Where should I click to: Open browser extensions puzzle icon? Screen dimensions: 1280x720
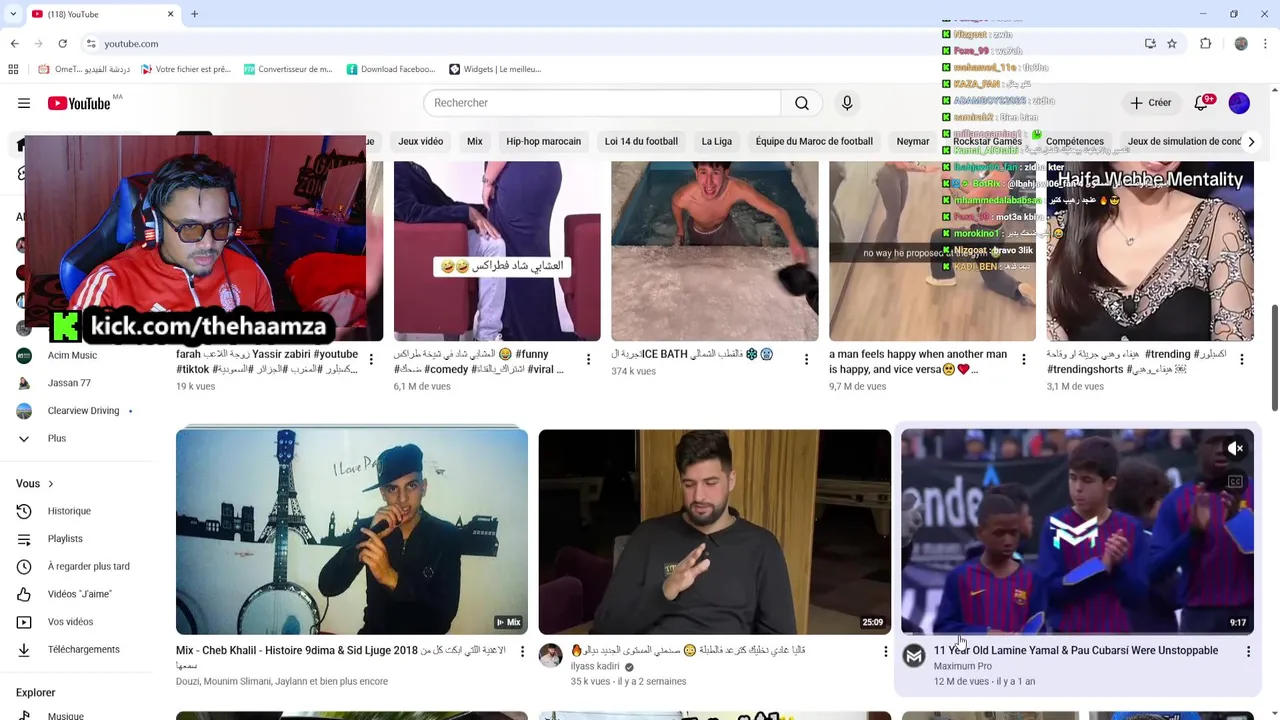[1205, 44]
